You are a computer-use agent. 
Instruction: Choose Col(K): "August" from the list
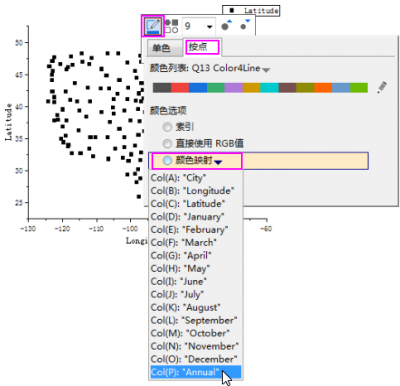coord(195,307)
